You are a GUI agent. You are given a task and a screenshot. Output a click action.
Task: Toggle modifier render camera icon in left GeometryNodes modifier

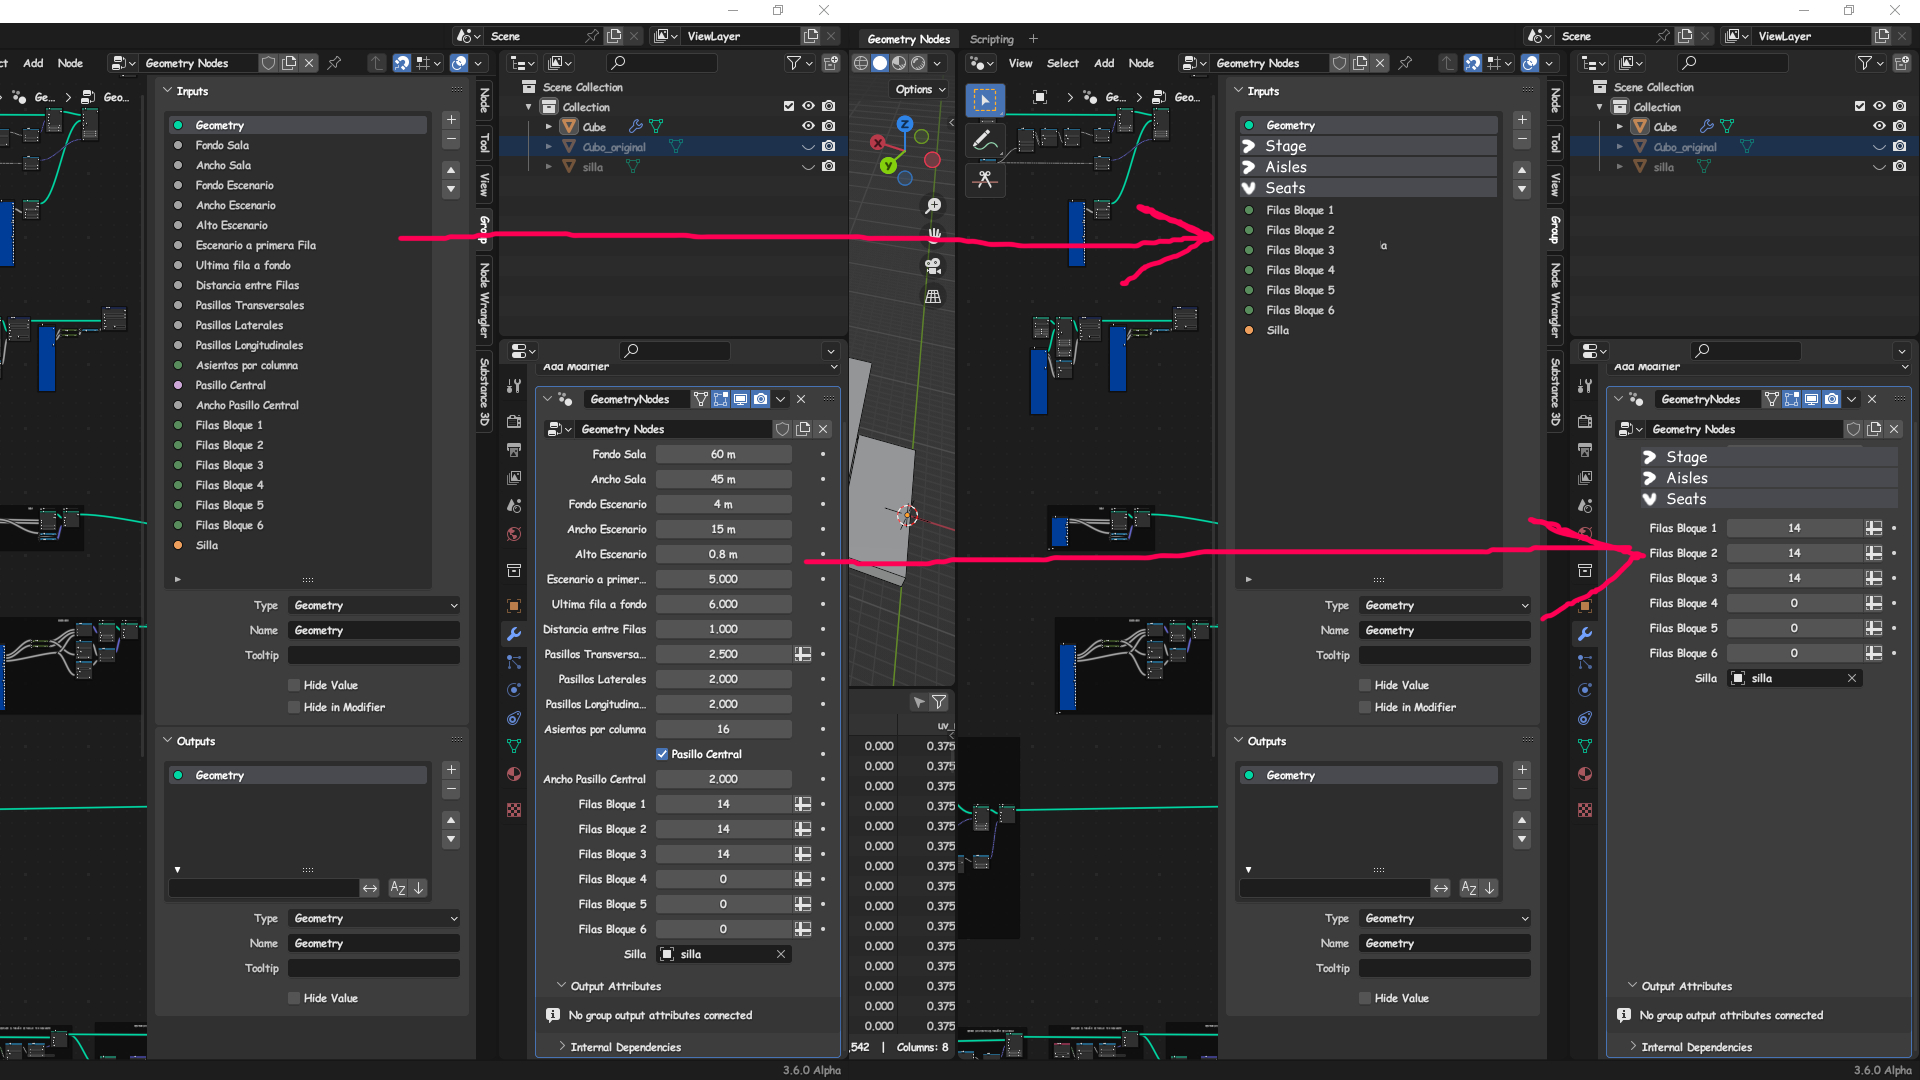coord(761,399)
